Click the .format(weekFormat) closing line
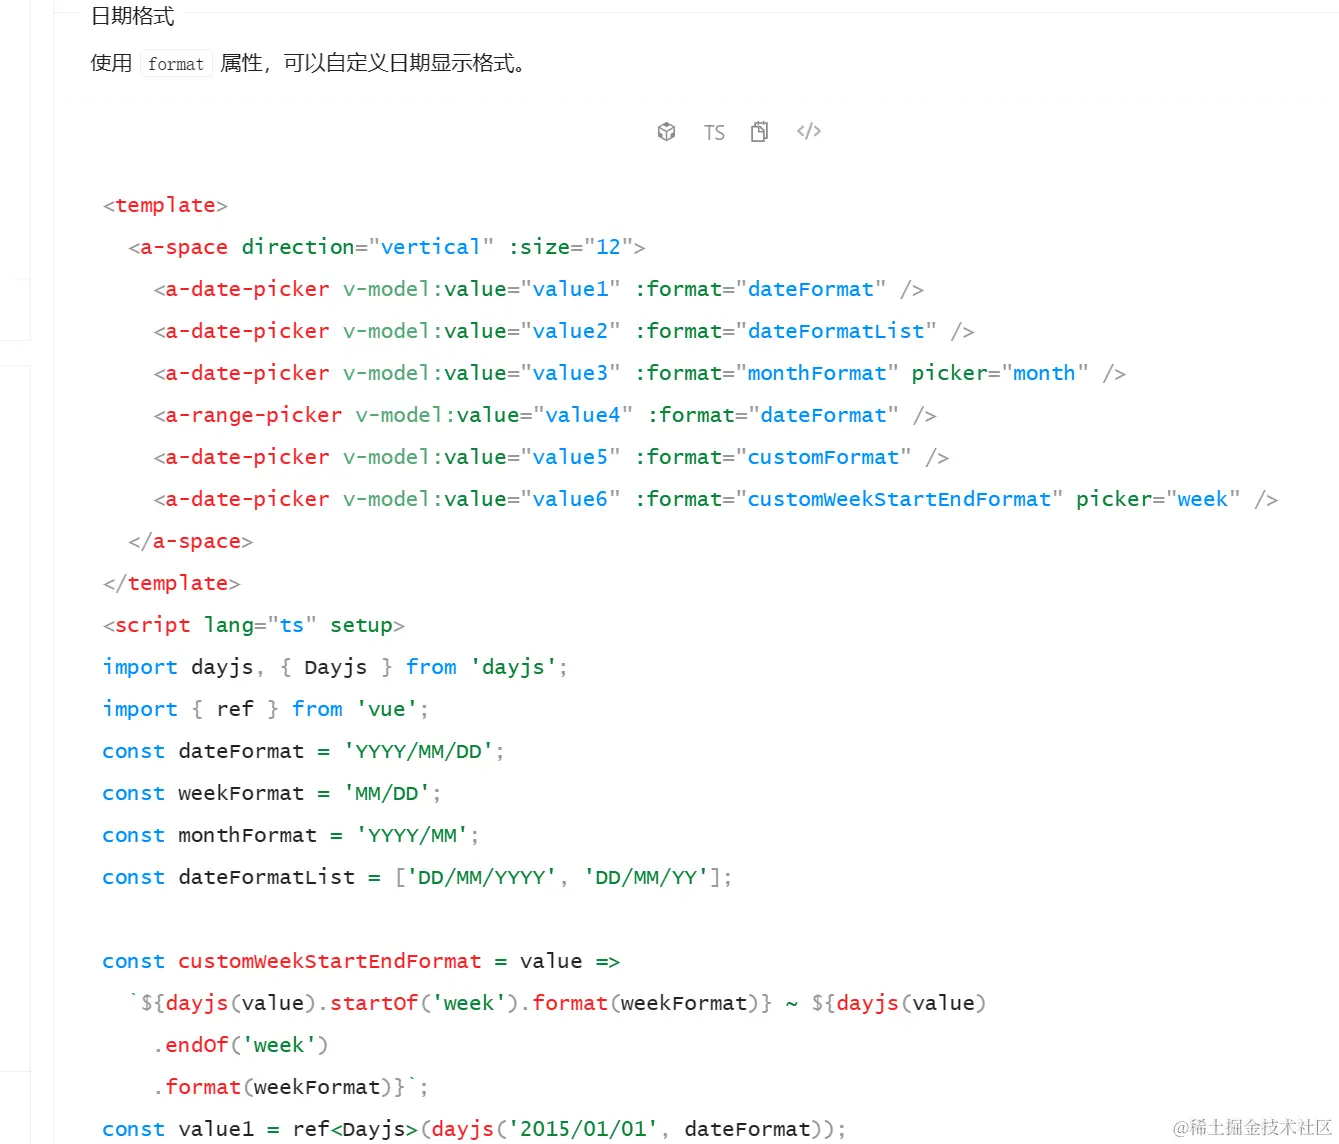This screenshot has height=1144, width=1339. click(x=291, y=1087)
